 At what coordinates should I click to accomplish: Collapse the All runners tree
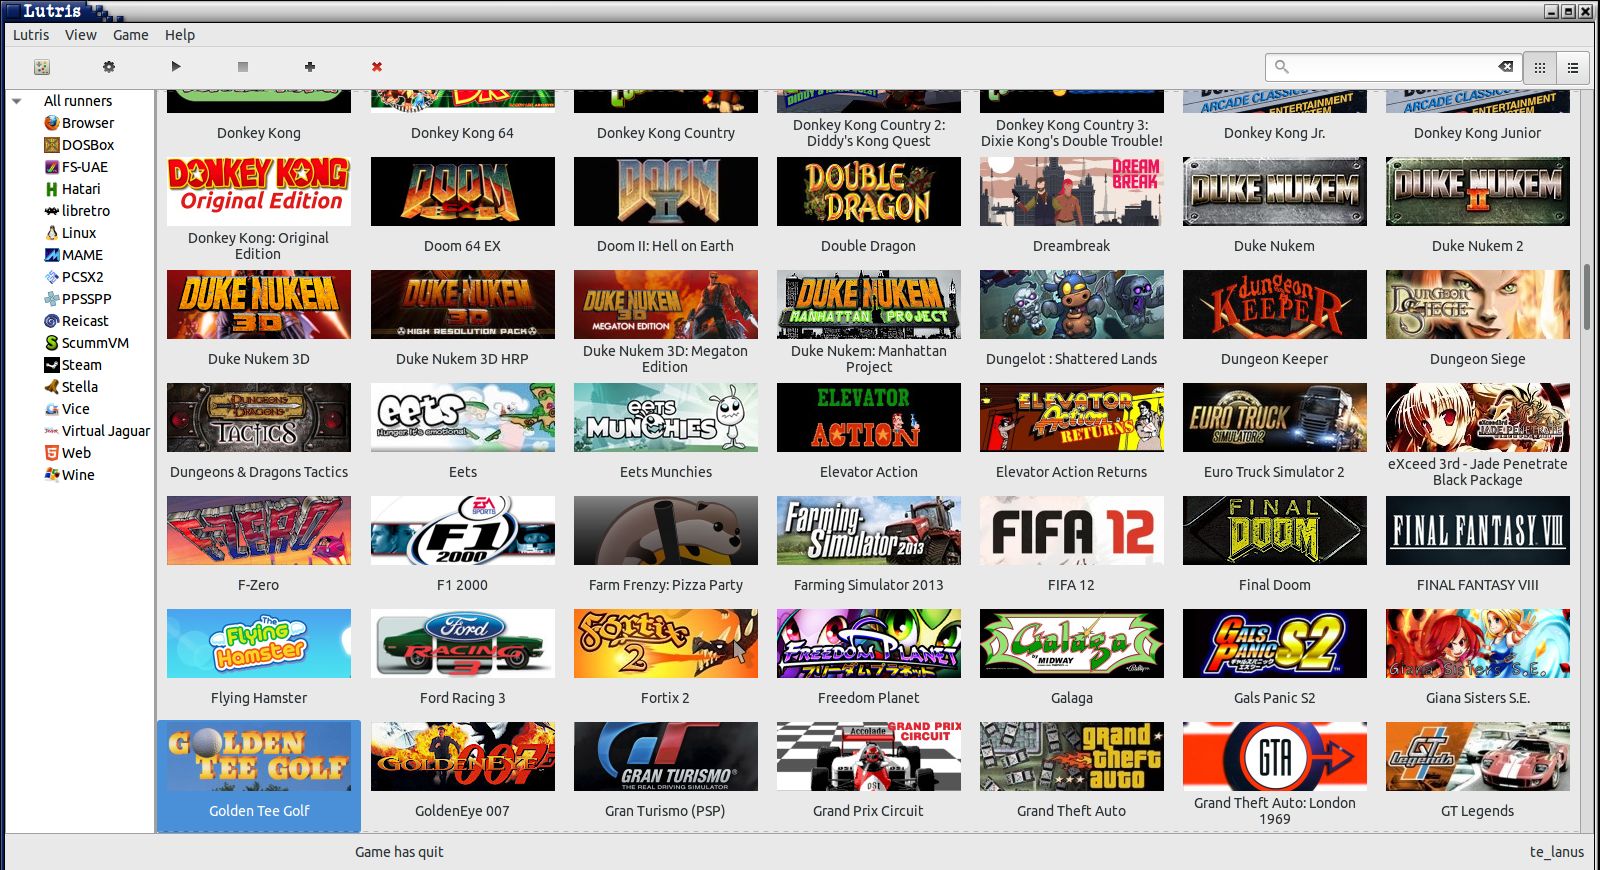coord(17,101)
